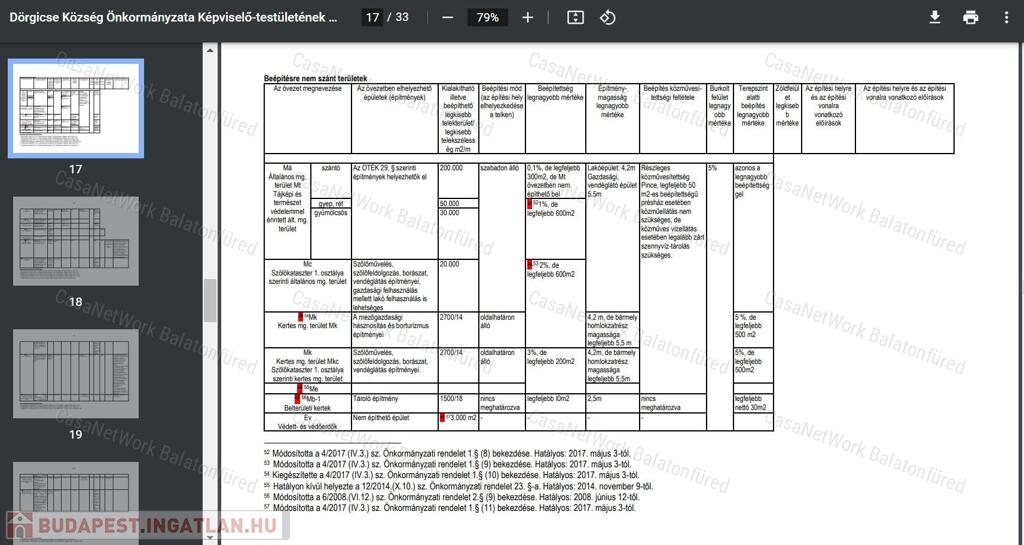Click the fit to page icon

(575, 18)
